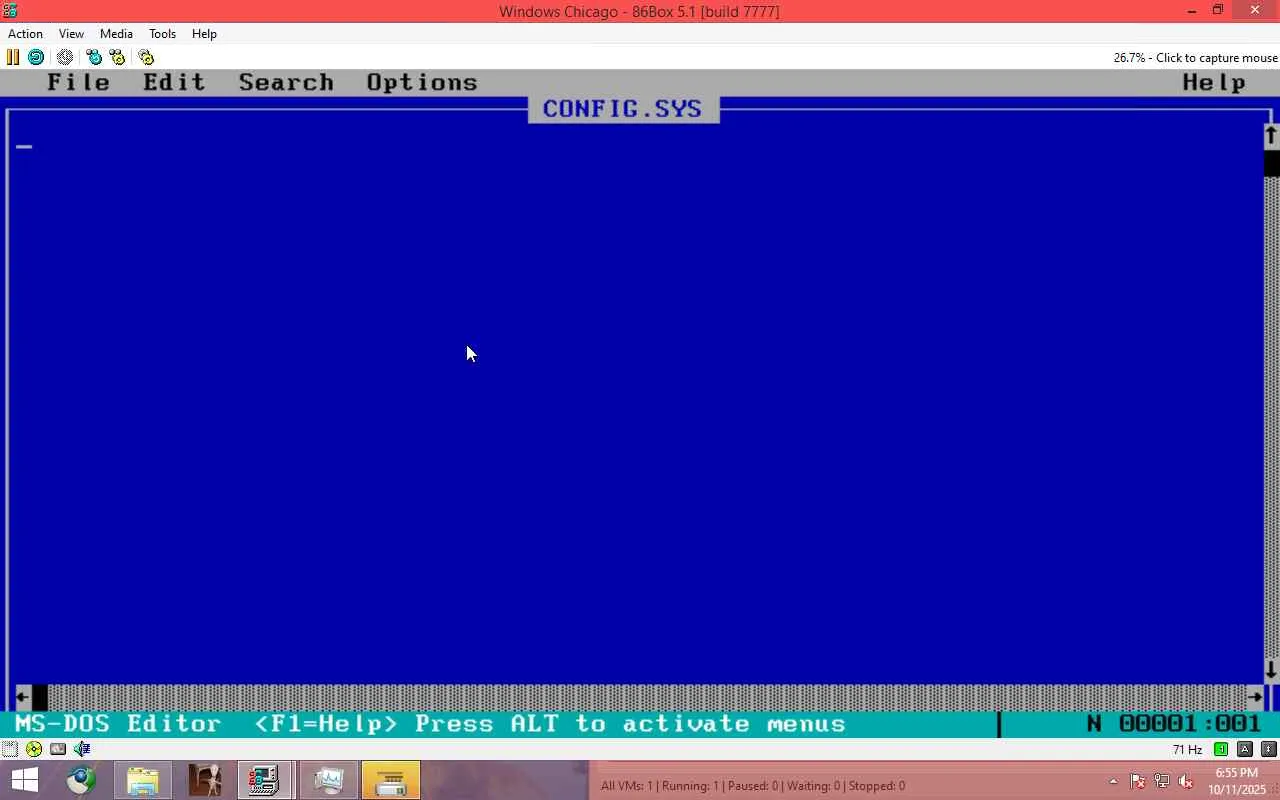Open the 86Box Action menu
Image resolution: width=1280 pixels, height=800 pixels.
point(25,33)
